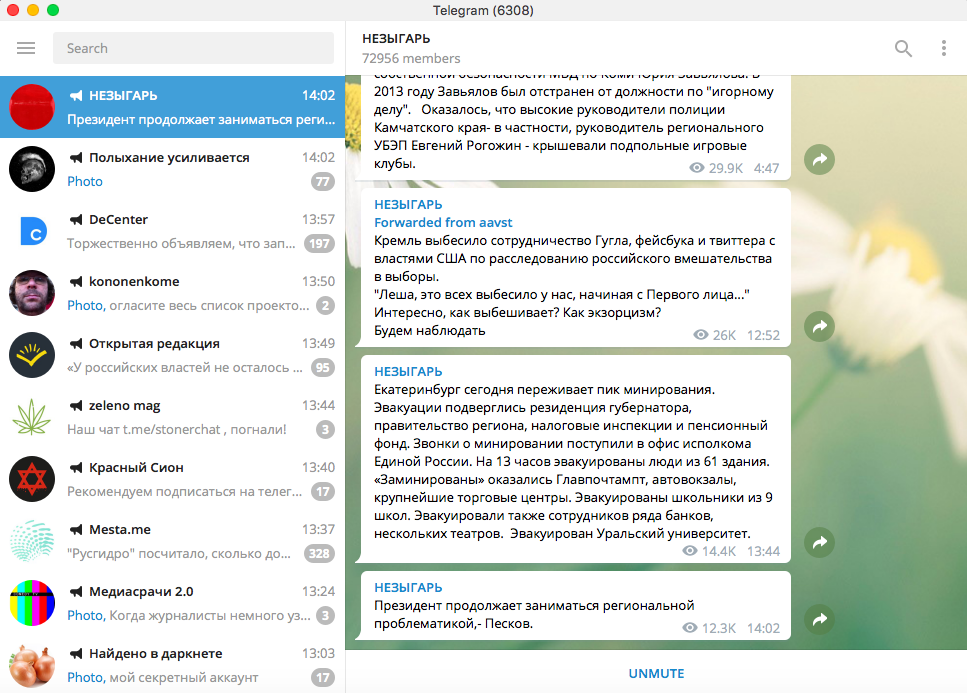Viewport: 967px width, 693px height.
Task: Click the 2 unread badge on kononenkome
Action: click(x=326, y=305)
